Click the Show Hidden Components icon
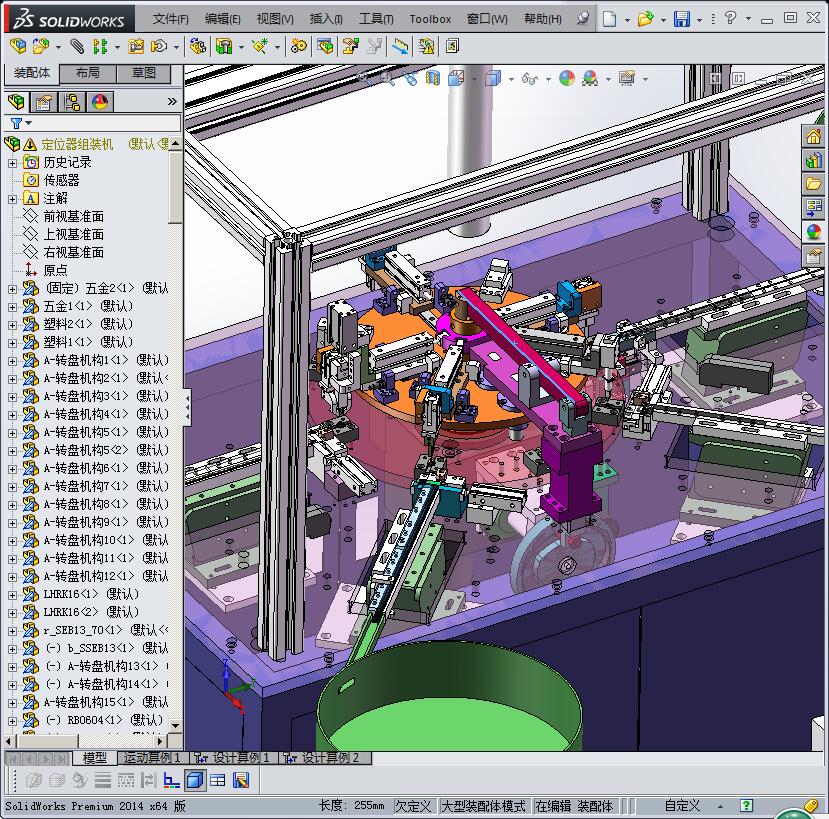The width and height of the screenshot is (829, 819). pyautogui.click(x=198, y=47)
